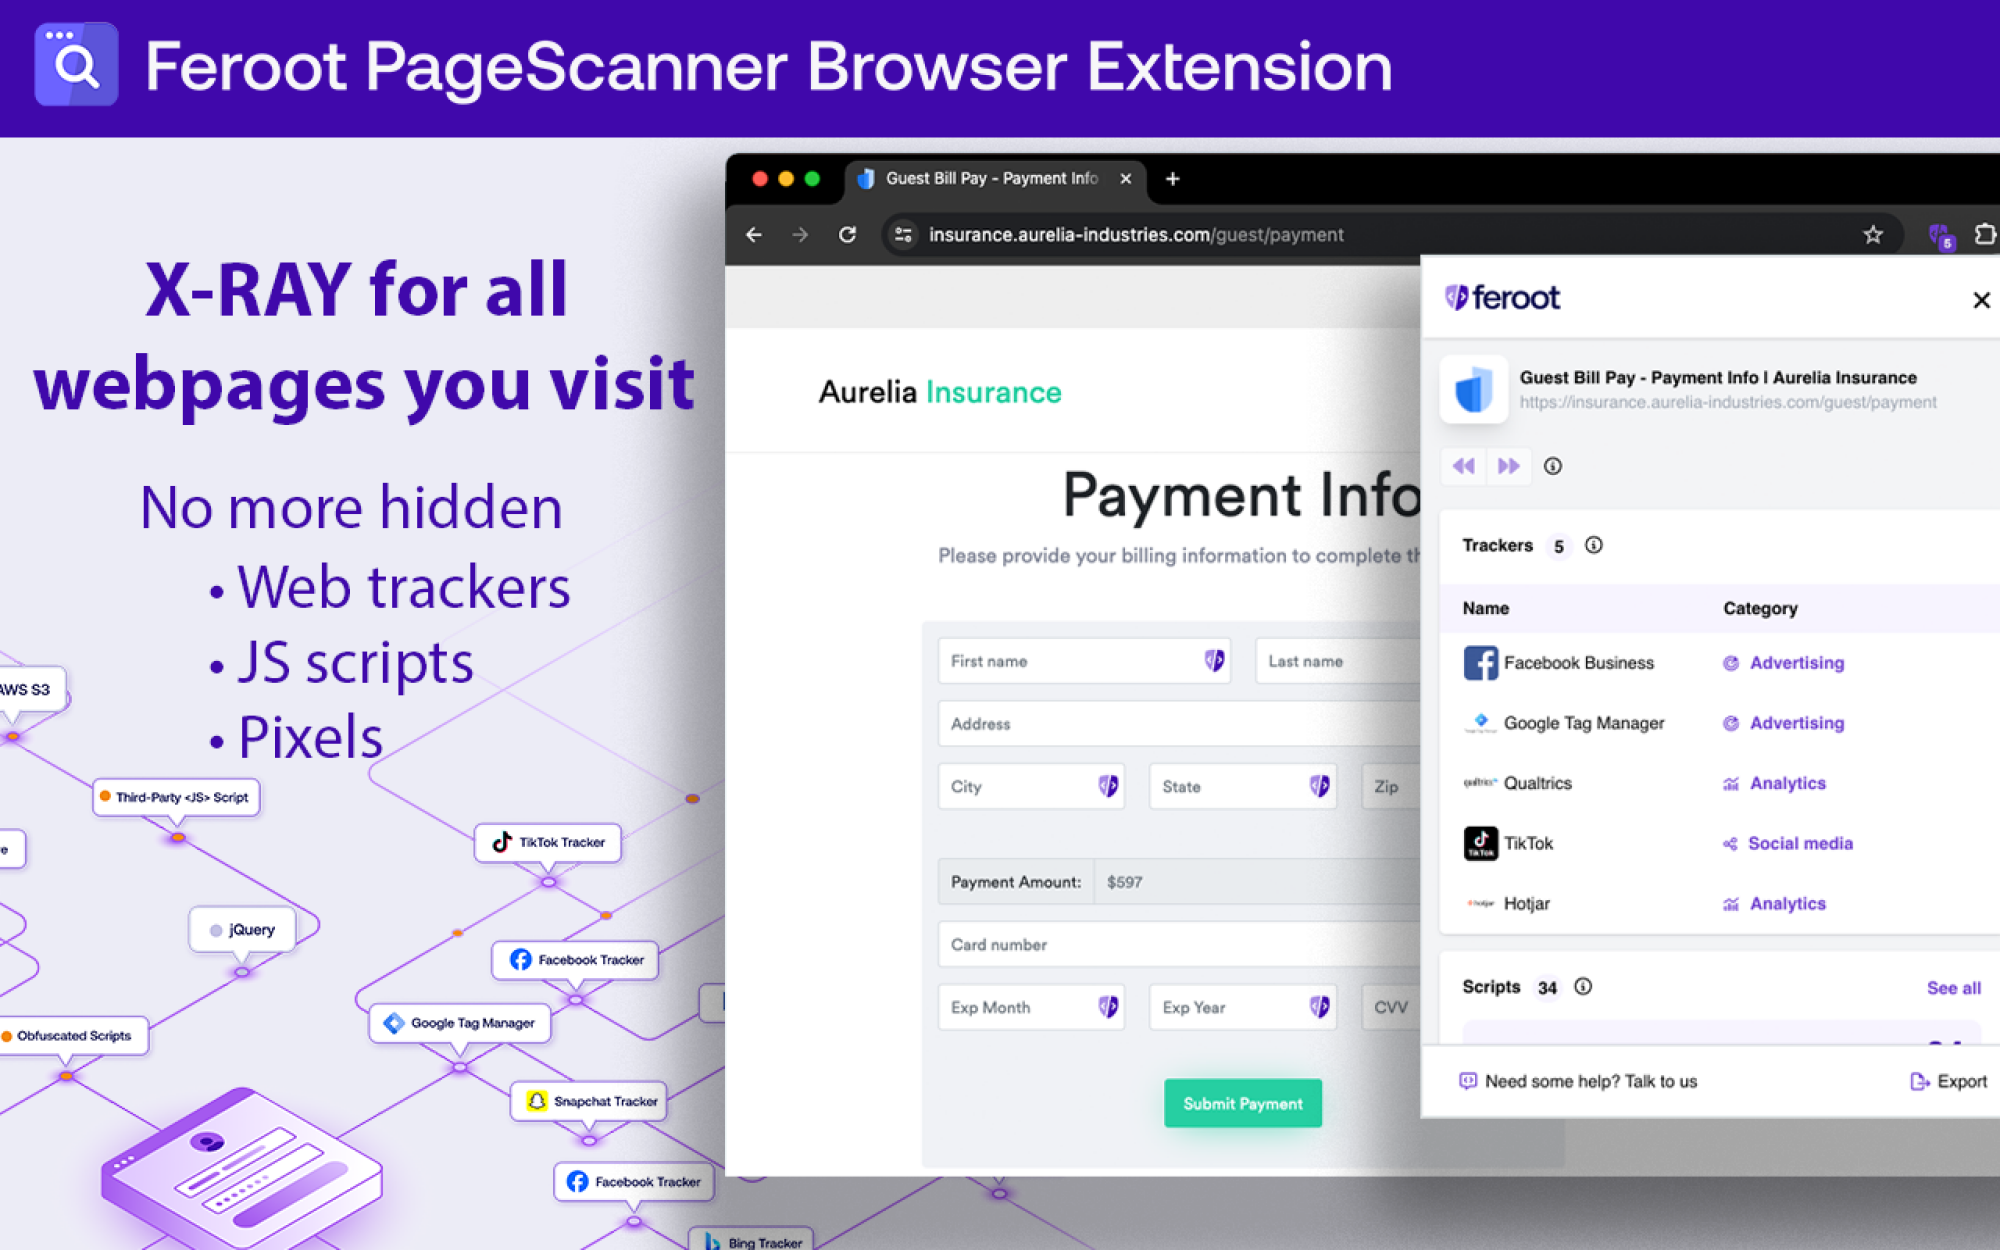2000x1250 pixels.
Task: Click the Analytics category label for Hotjar
Action: click(x=1787, y=903)
